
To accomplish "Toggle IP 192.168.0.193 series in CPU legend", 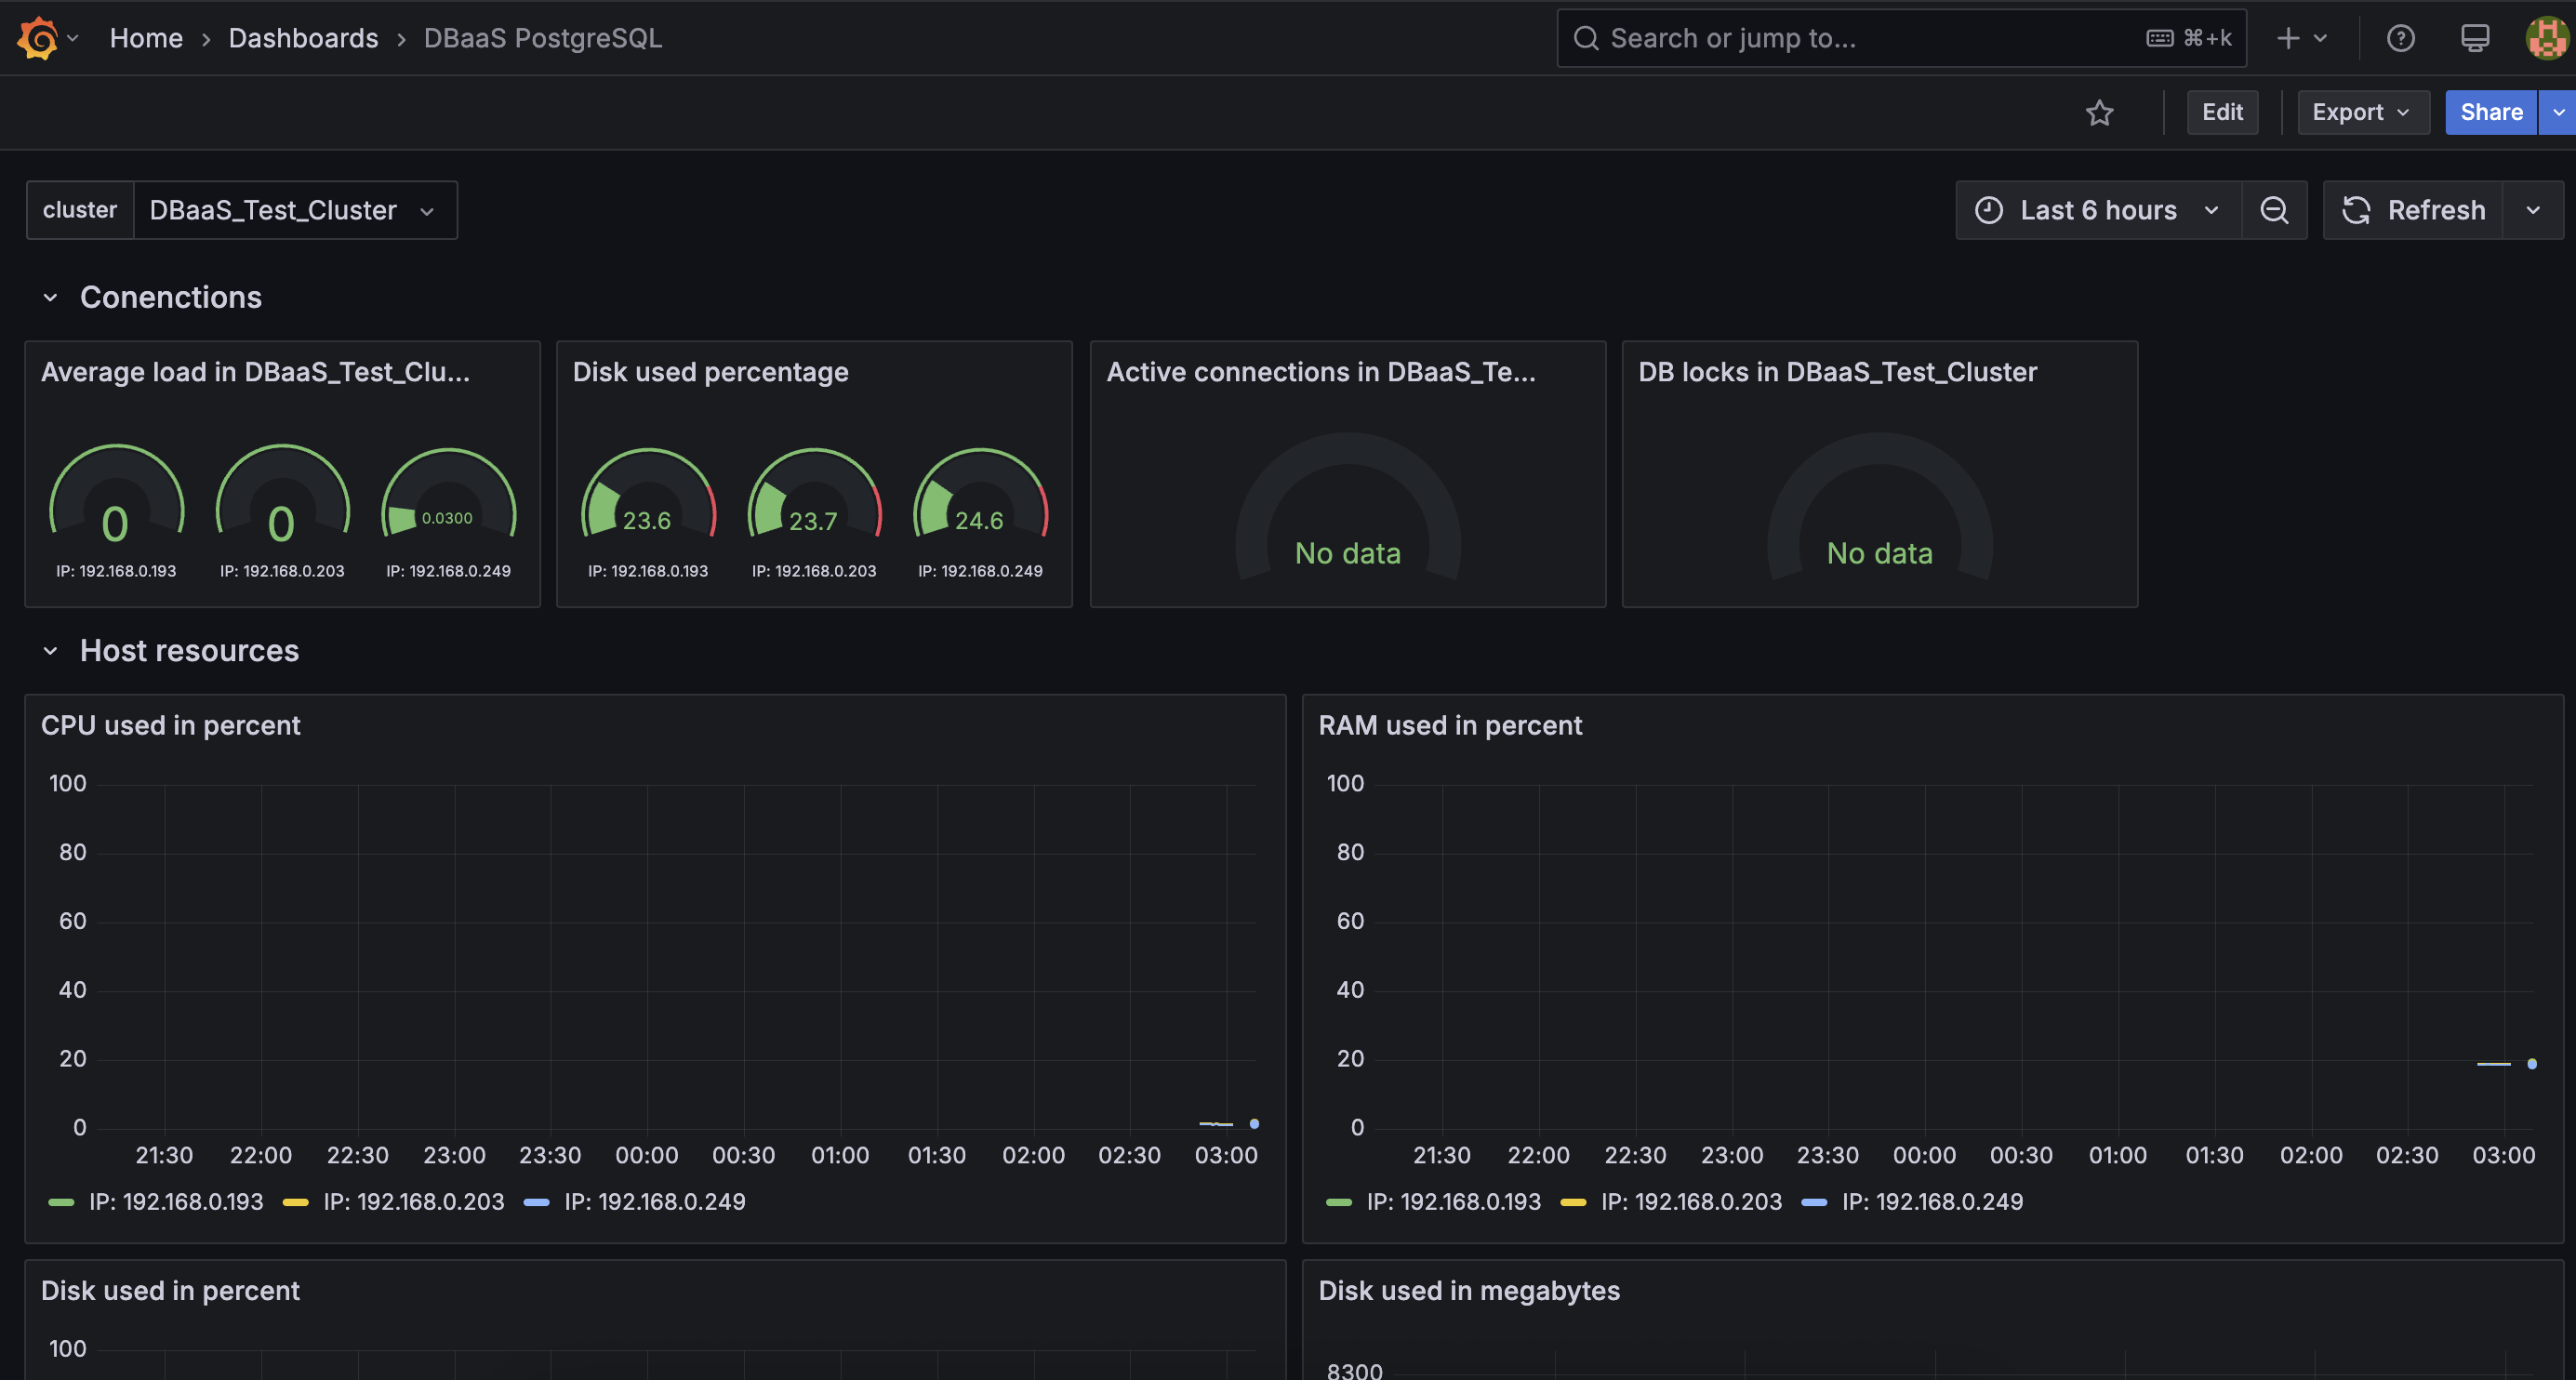I will click(176, 1201).
